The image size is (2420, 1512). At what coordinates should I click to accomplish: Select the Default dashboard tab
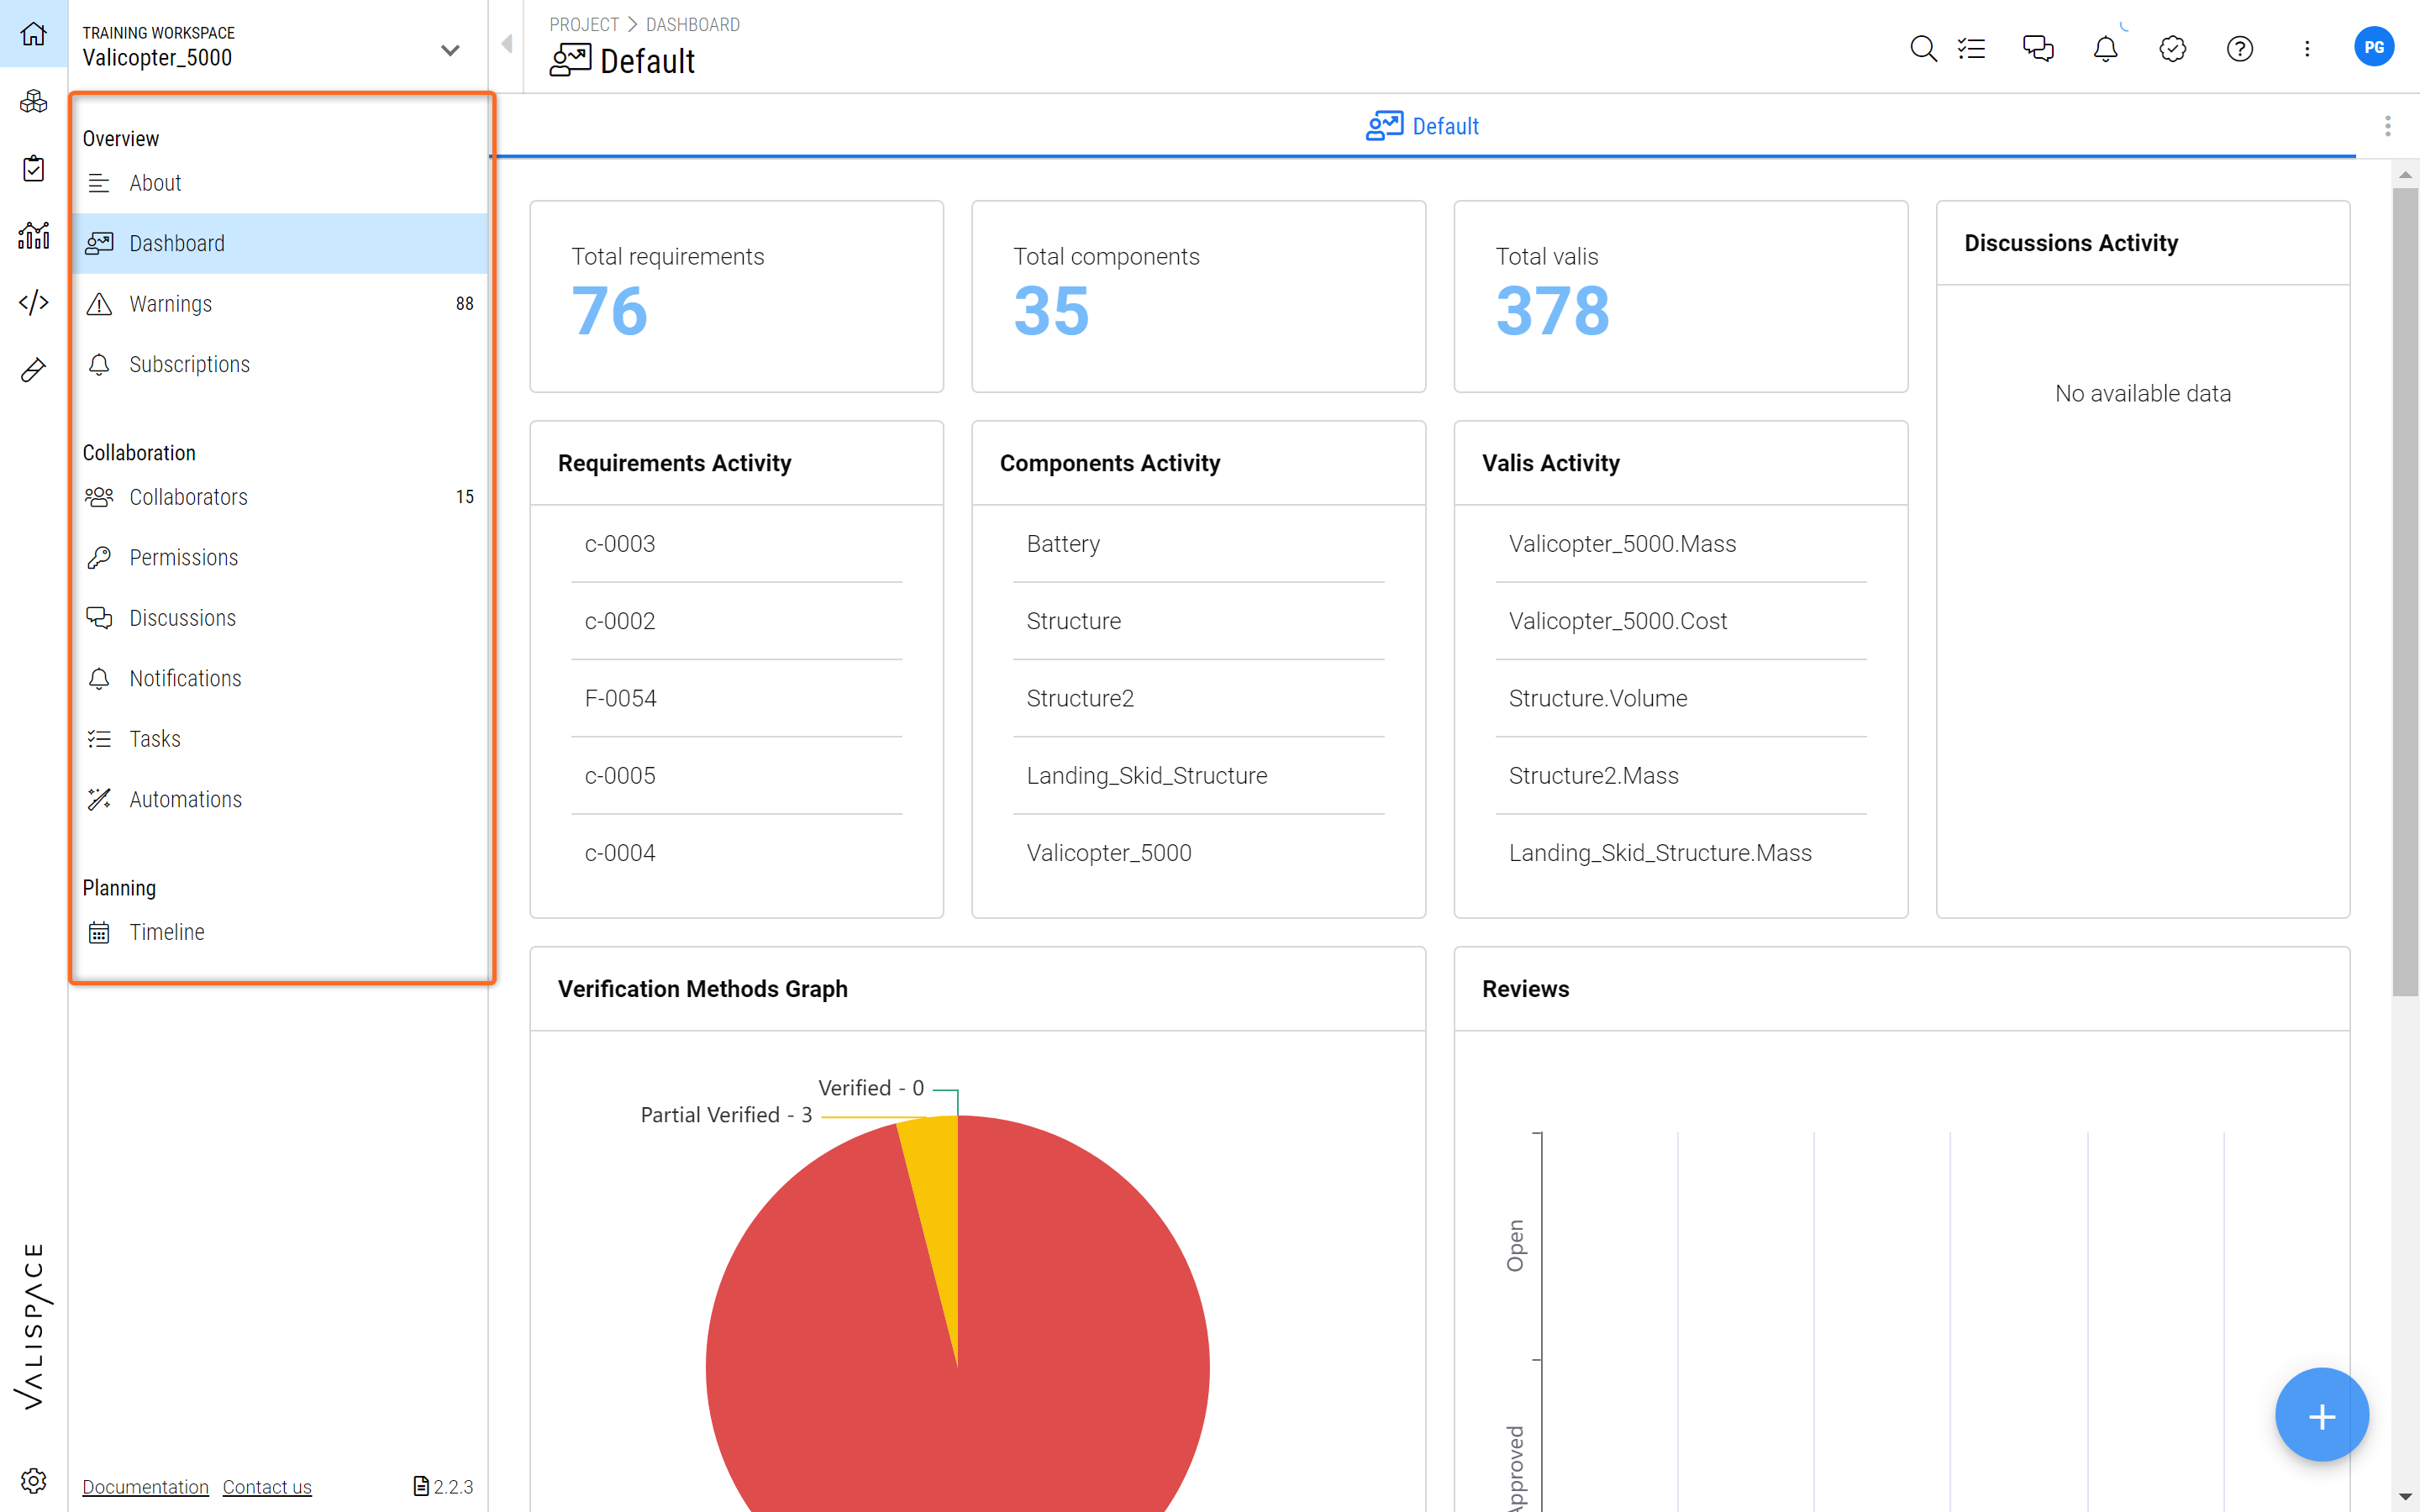(x=1422, y=126)
